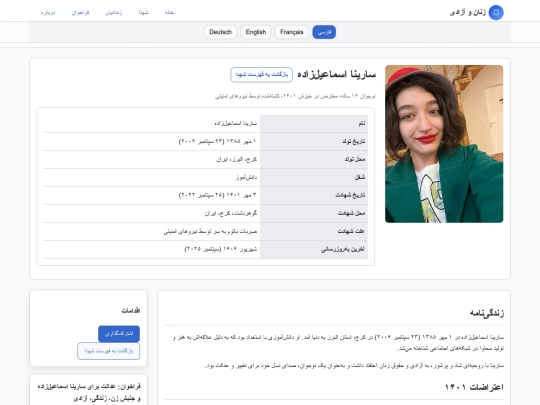This screenshot has height=405, width=540.
Task: Click the علت شهادت label cell
Action: [314, 231]
